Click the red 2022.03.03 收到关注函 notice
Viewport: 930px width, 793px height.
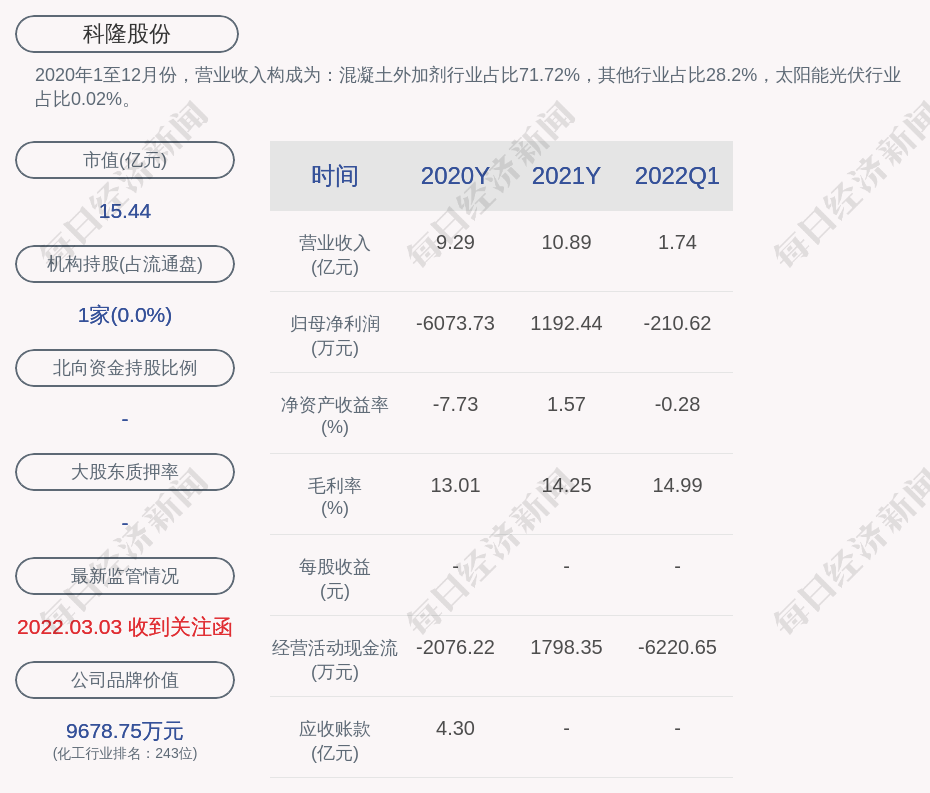[125, 628]
